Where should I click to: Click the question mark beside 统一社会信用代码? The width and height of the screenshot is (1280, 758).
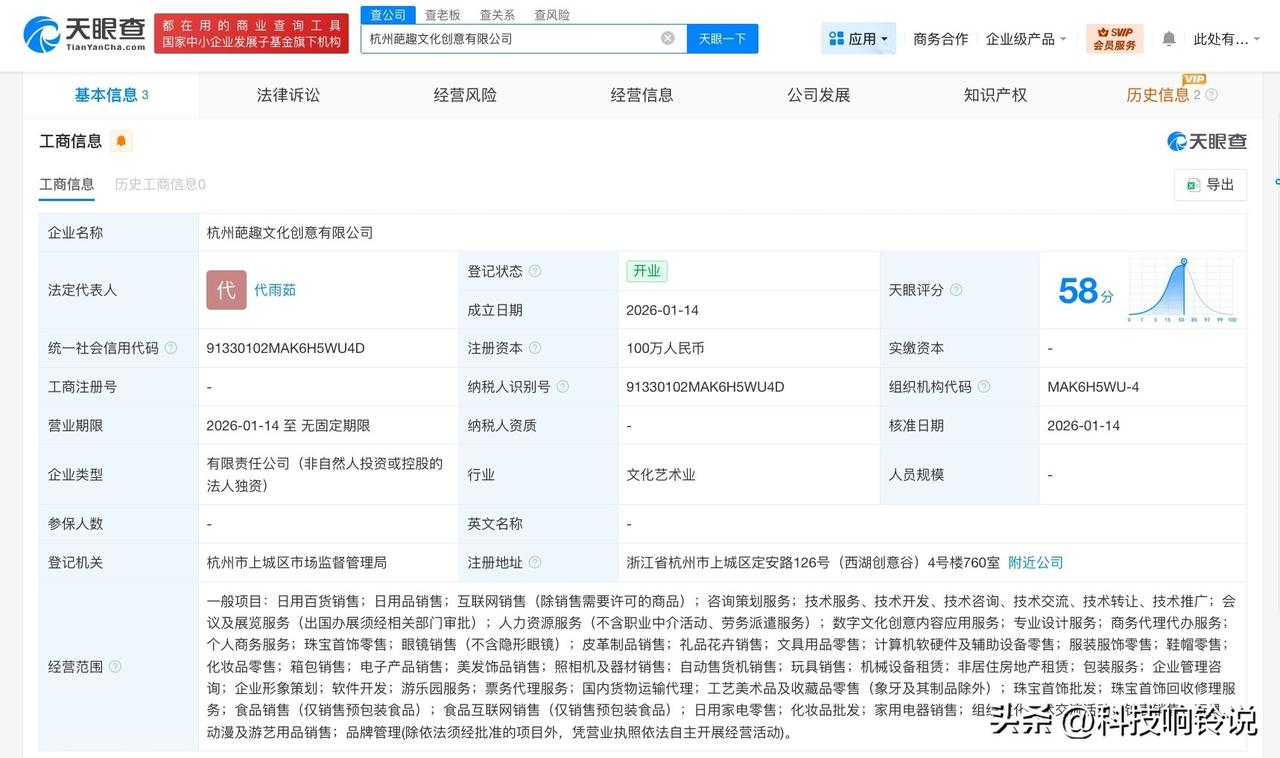point(170,348)
